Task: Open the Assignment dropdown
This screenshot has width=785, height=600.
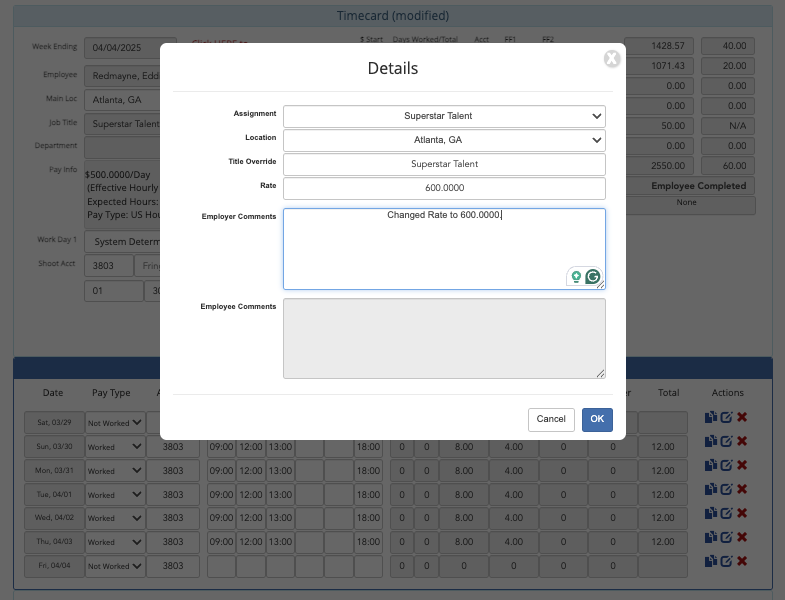Action: coord(444,116)
